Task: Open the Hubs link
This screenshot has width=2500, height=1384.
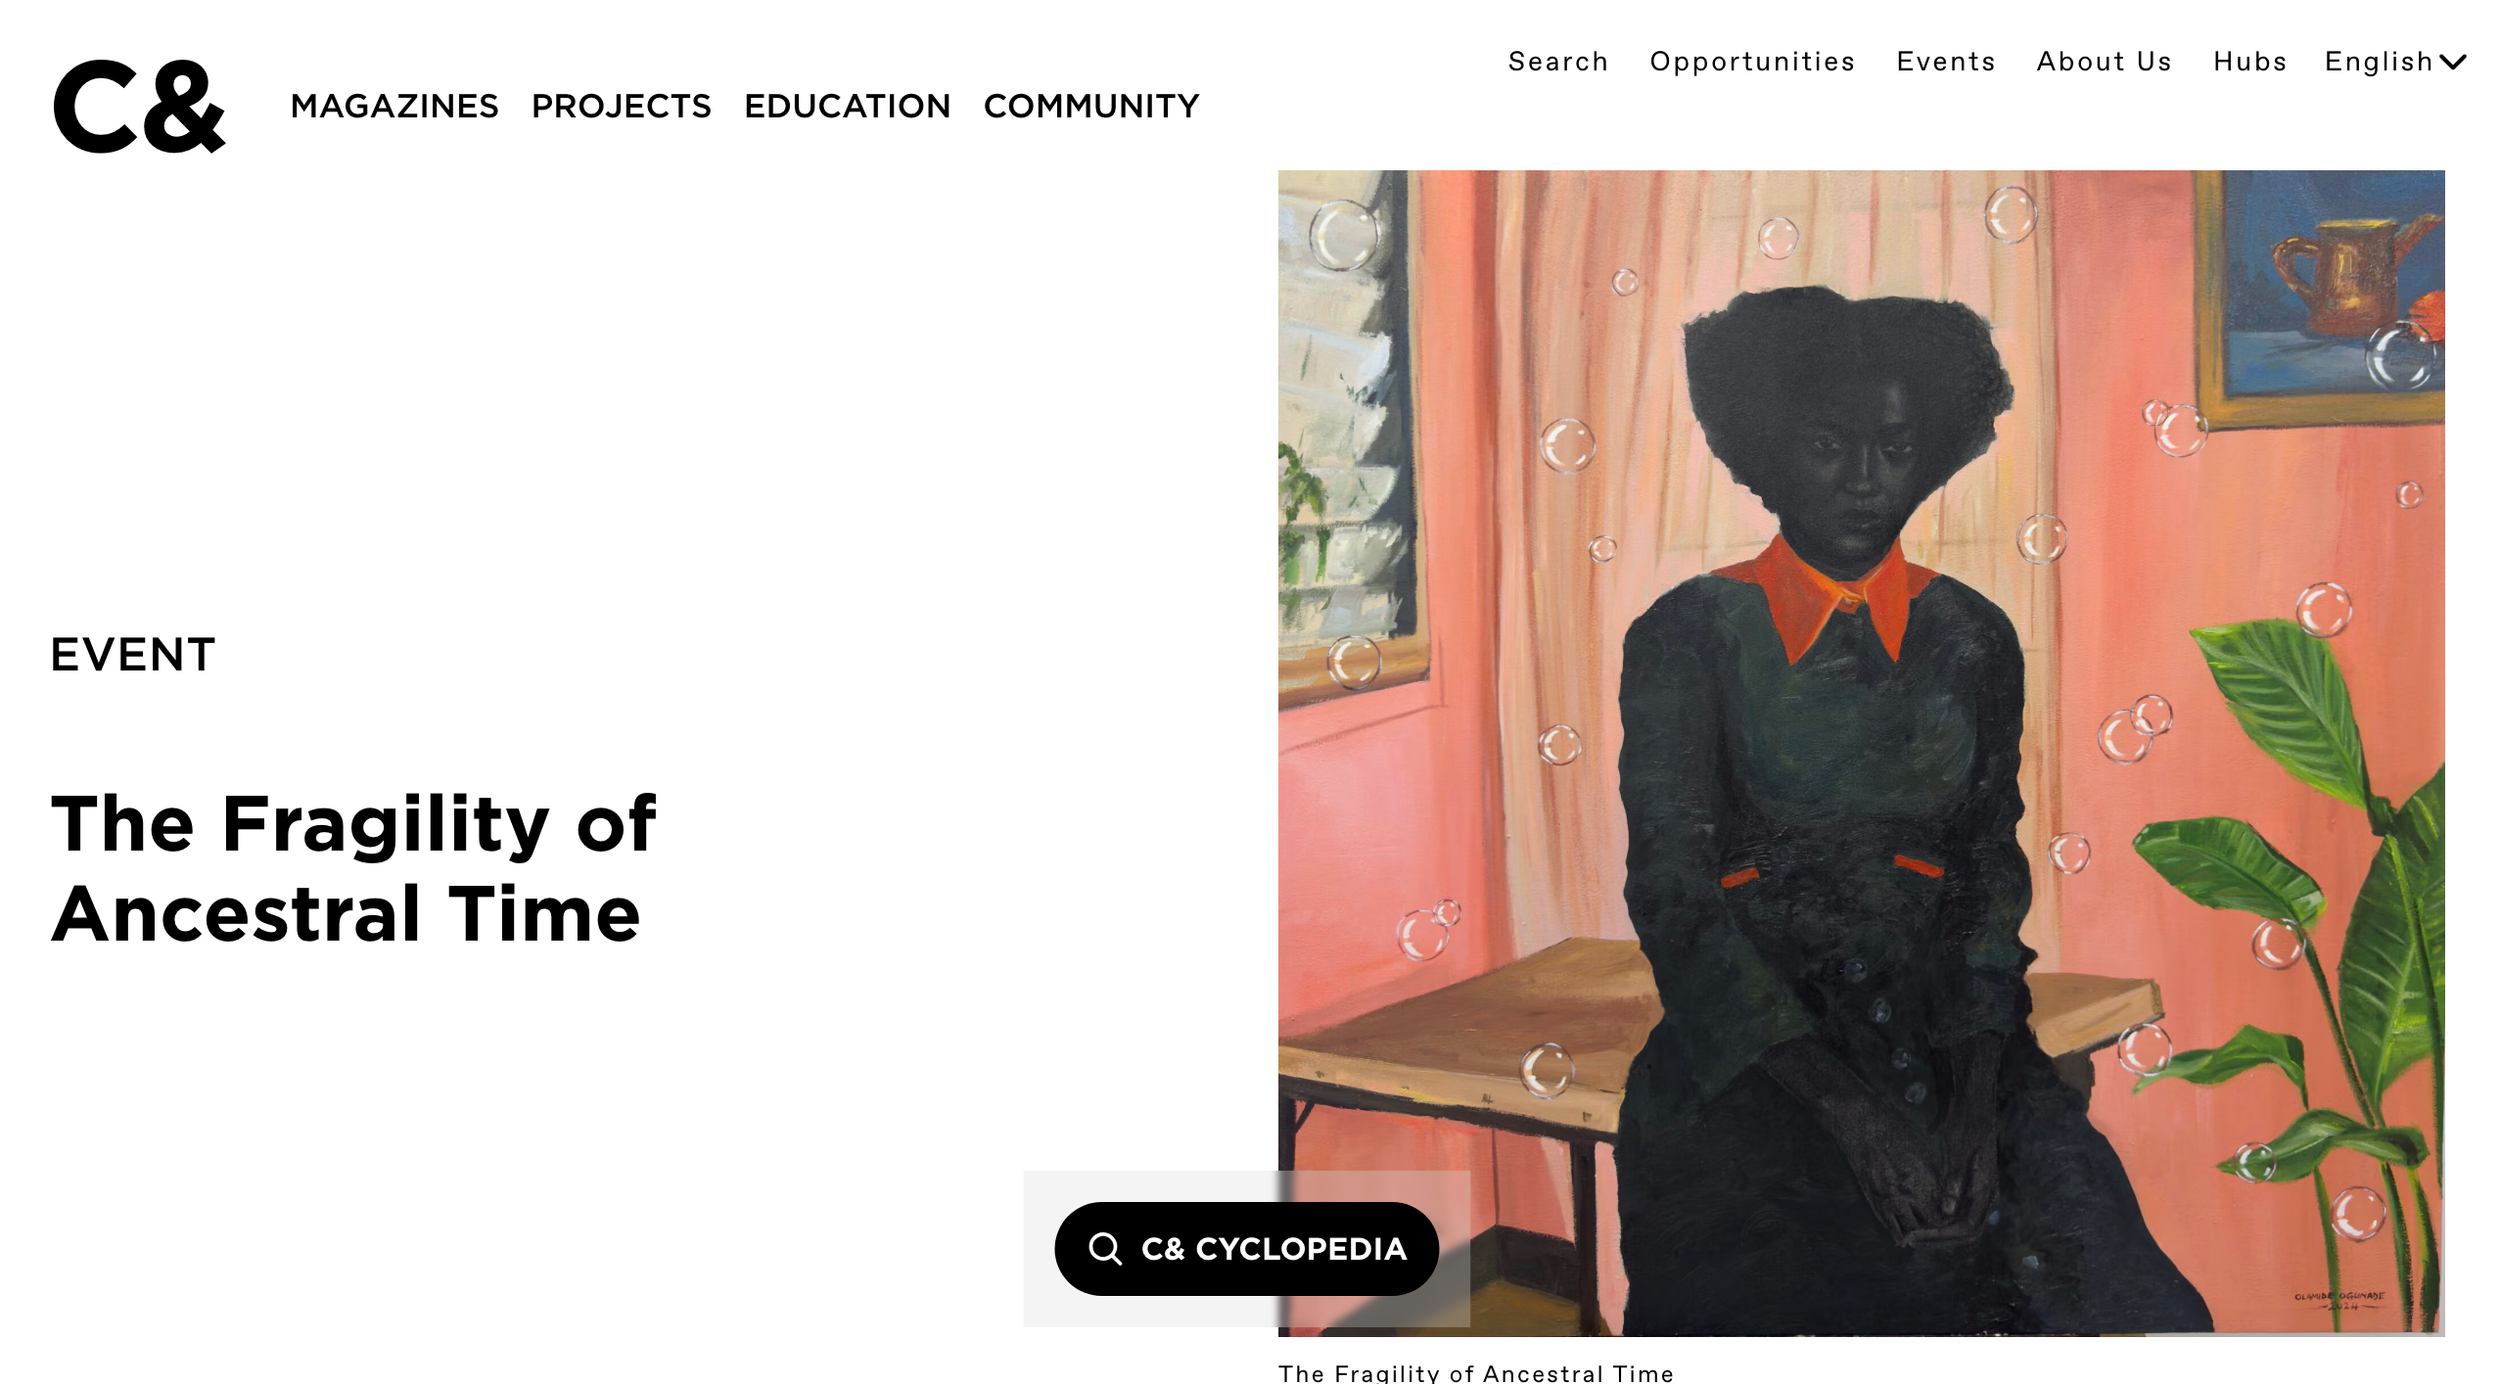Action: pos(2250,62)
